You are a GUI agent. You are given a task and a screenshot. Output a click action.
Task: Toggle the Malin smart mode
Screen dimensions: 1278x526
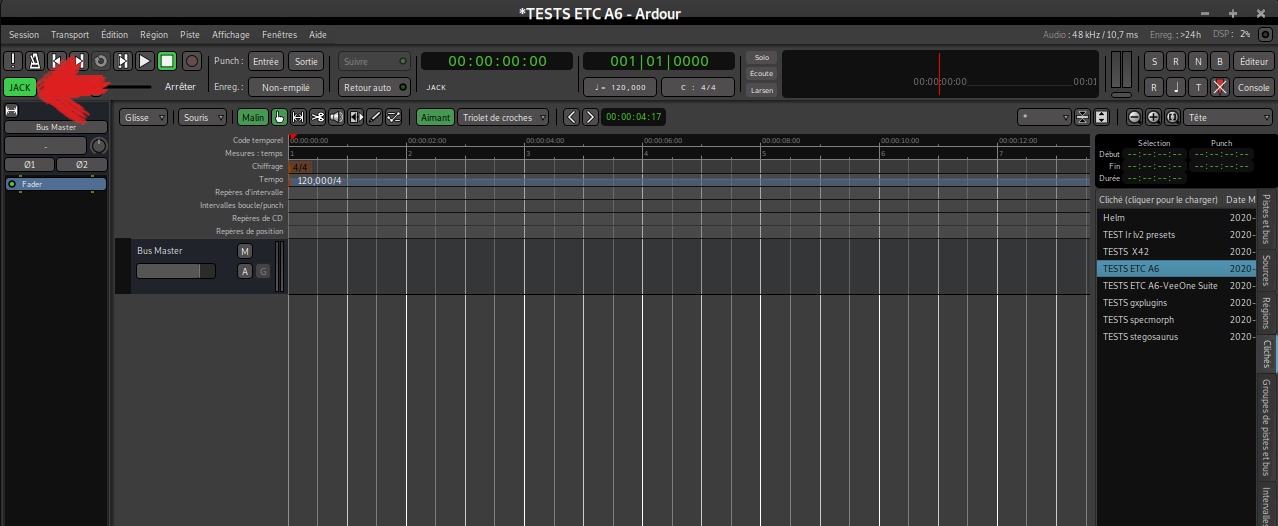(x=254, y=117)
